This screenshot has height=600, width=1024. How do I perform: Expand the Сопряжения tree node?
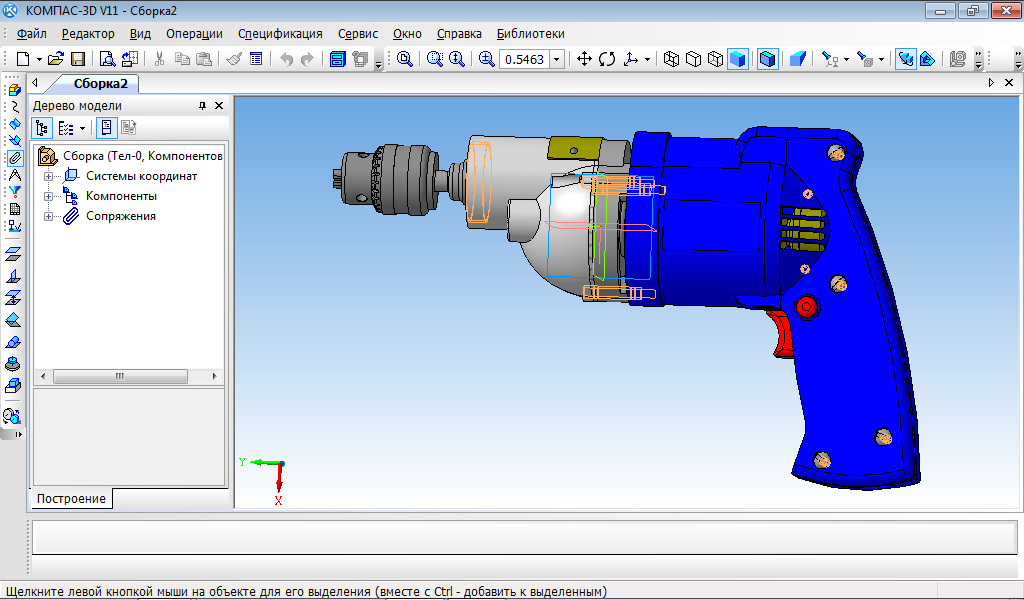coord(48,217)
